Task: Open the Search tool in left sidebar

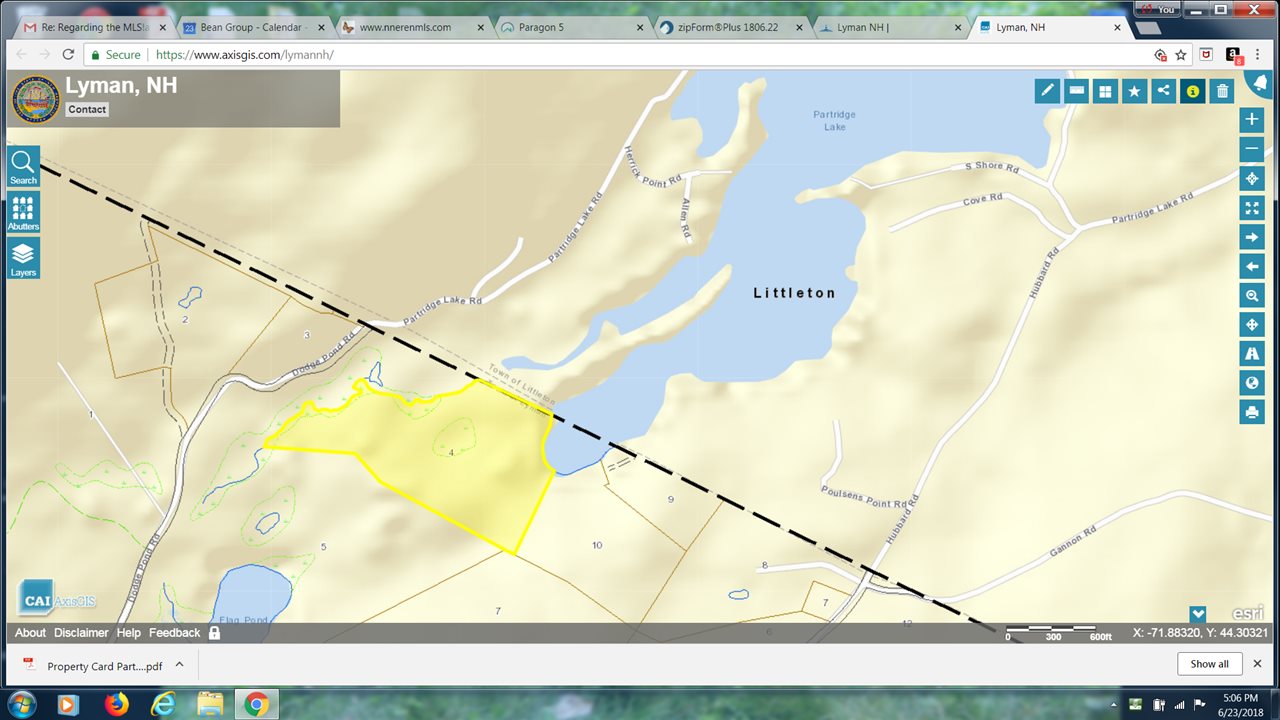Action: pyautogui.click(x=24, y=166)
